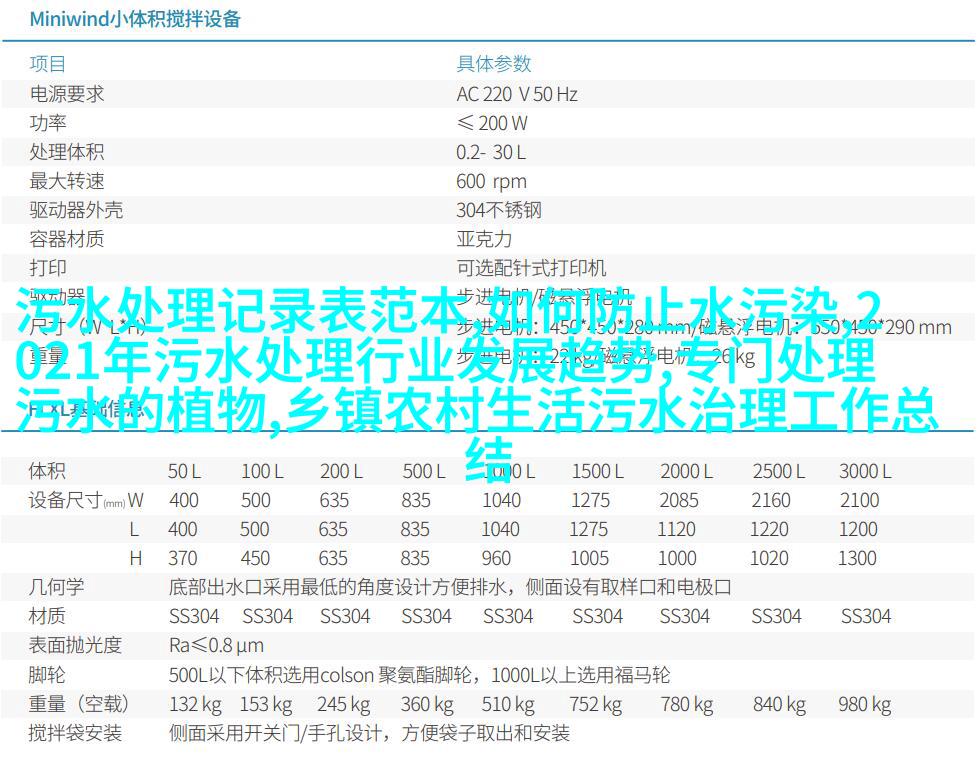978x759 pixels.
Task: Click the 245 kg weight value
Action: pyautogui.click(x=343, y=705)
